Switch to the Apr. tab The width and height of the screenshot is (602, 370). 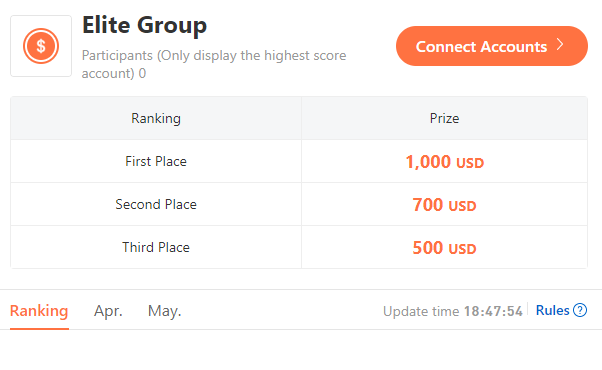click(x=108, y=311)
